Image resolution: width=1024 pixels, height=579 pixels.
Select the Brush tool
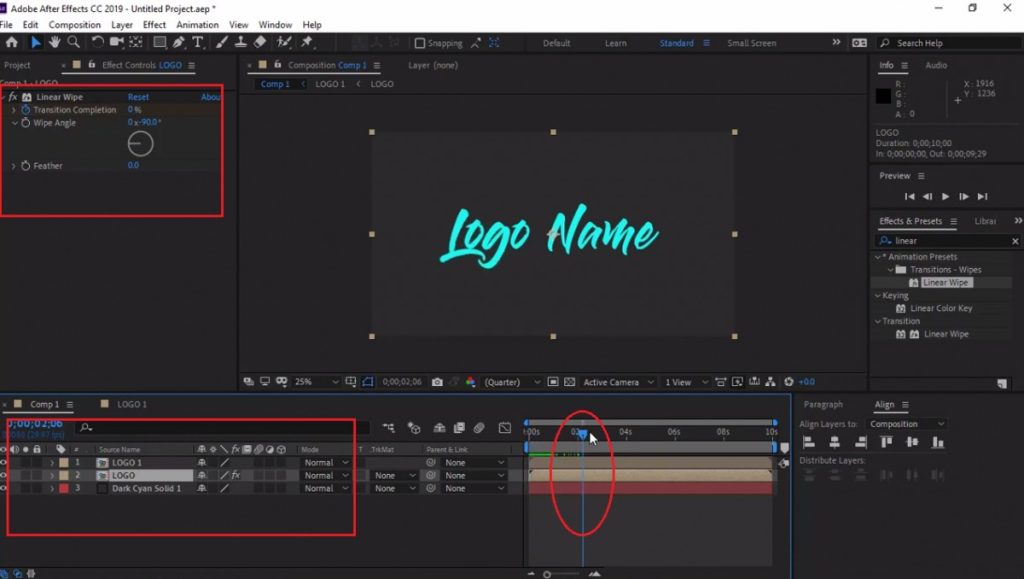point(219,42)
